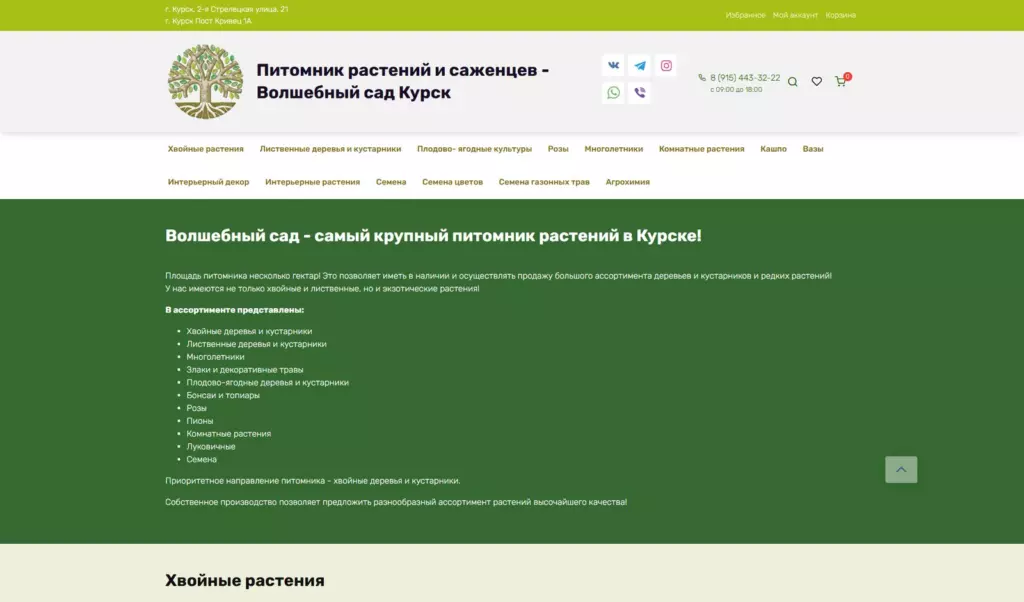Open favorites via the heart icon
This screenshot has width=1024, height=602.
click(x=816, y=82)
